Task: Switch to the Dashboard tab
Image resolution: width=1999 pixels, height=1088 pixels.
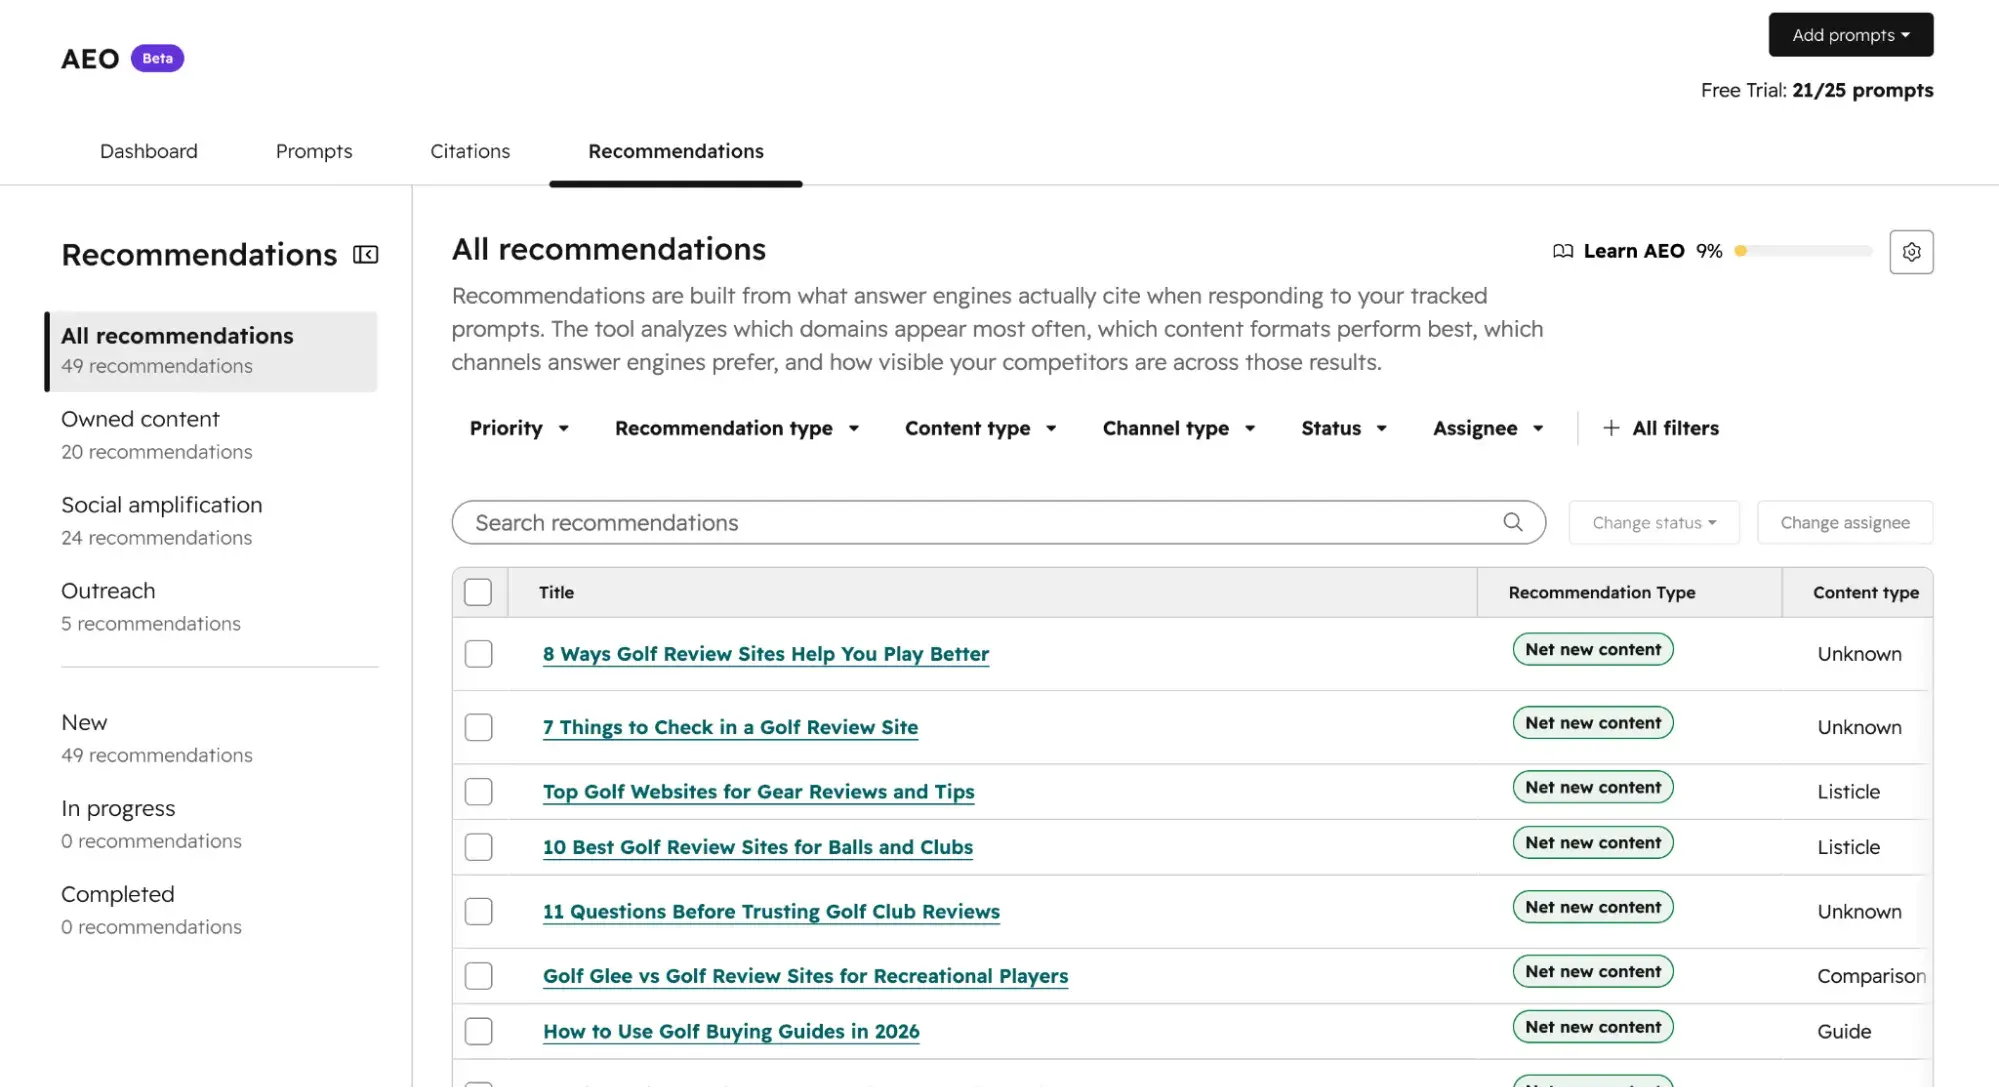Action: [149, 151]
